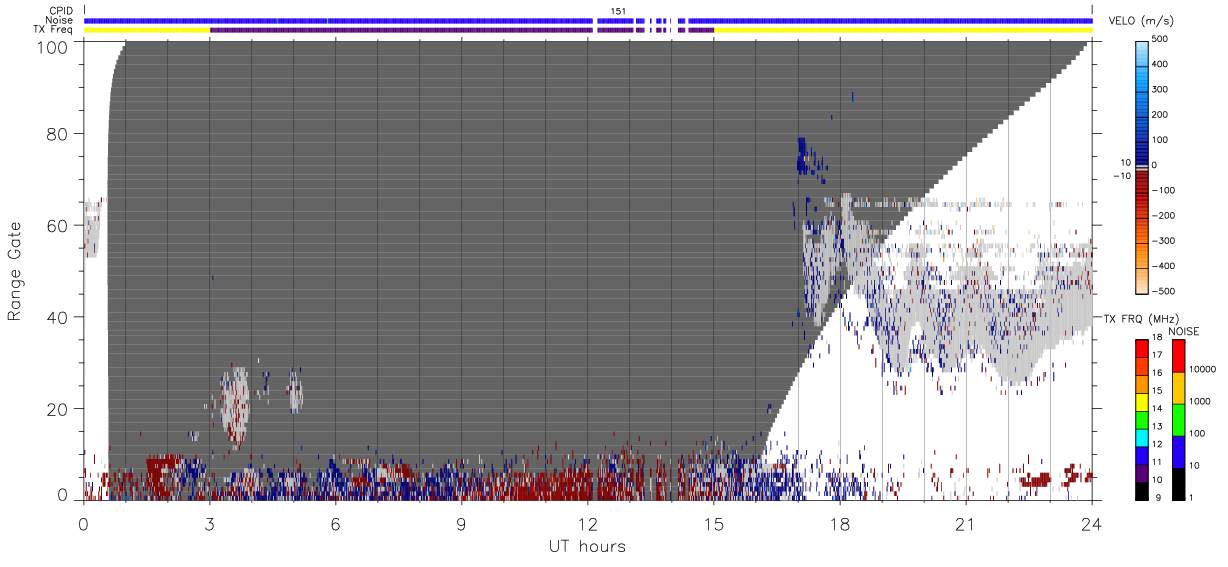Click the 'NOISE' legend title
This screenshot has height=567, width=1228.
tap(1183, 331)
